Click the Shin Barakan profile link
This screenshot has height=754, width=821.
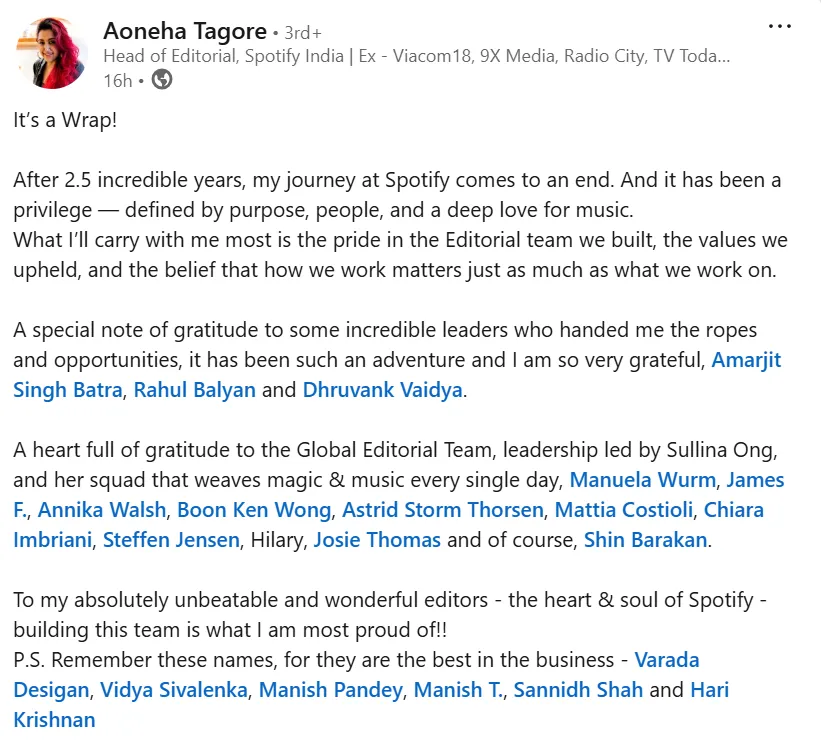(x=645, y=540)
